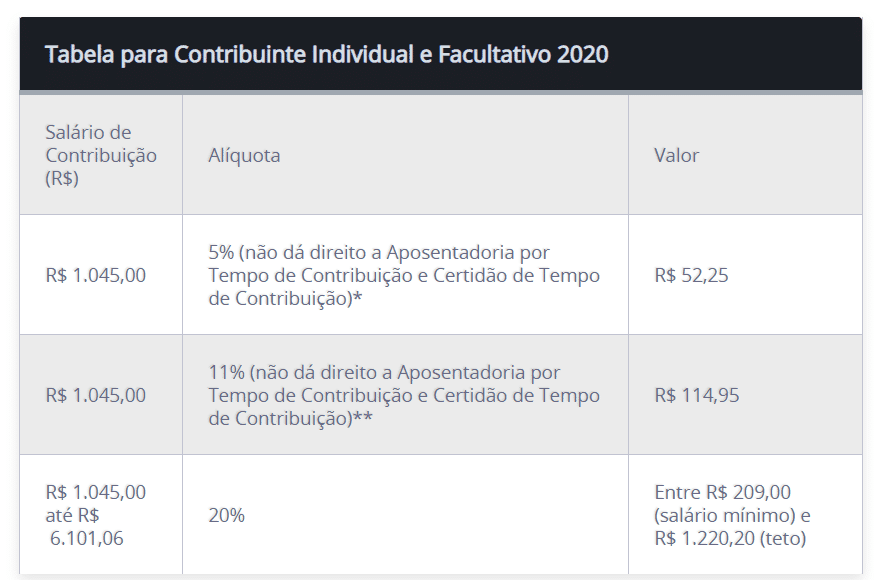Click the 'Alíquota' column header
Image resolution: width=874 pixels, height=580 pixels.
405,155
